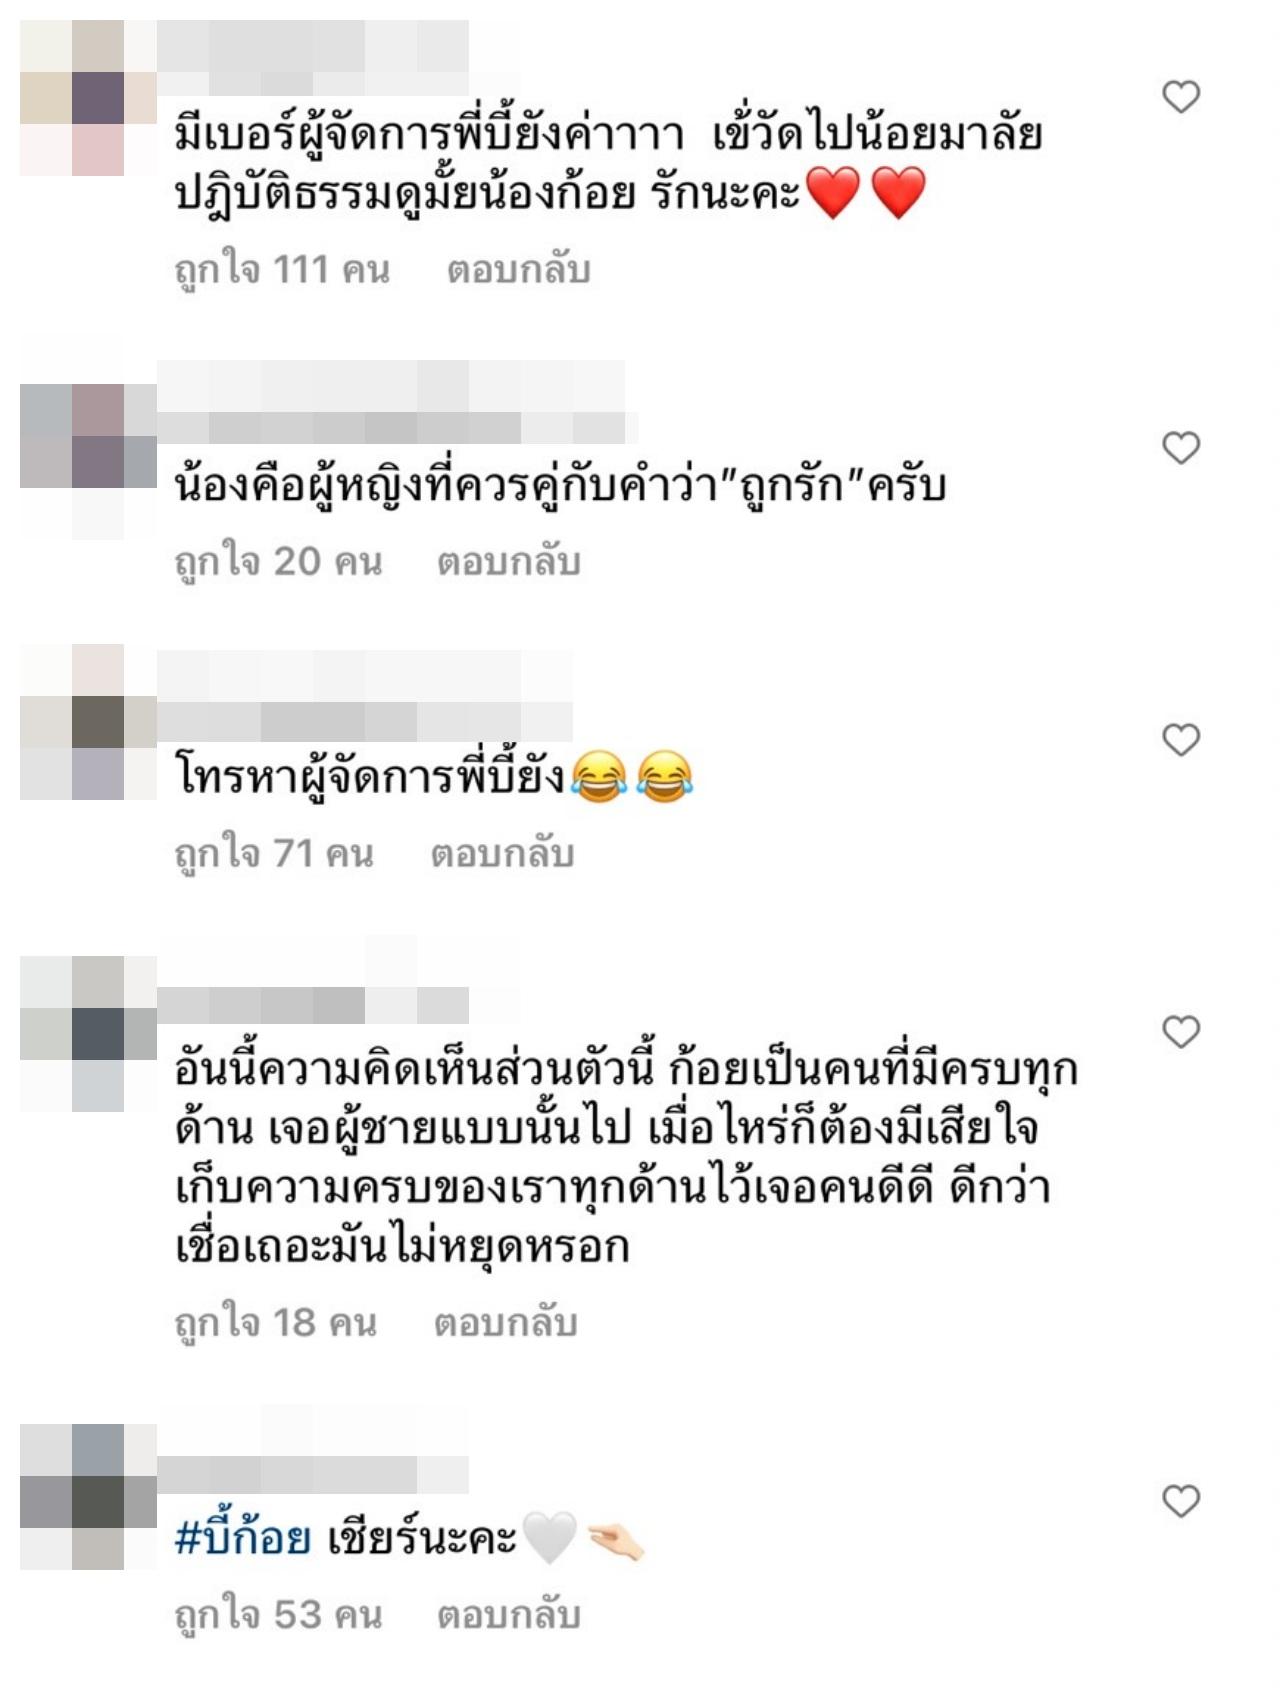Tap ตอบกลับ under the 18-likes comment
The width and height of the screenshot is (1280, 1696).
[x=505, y=1323]
